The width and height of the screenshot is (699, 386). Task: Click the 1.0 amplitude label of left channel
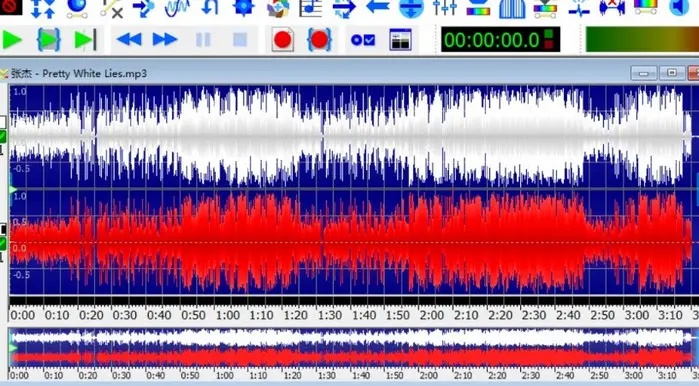(20, 92)
